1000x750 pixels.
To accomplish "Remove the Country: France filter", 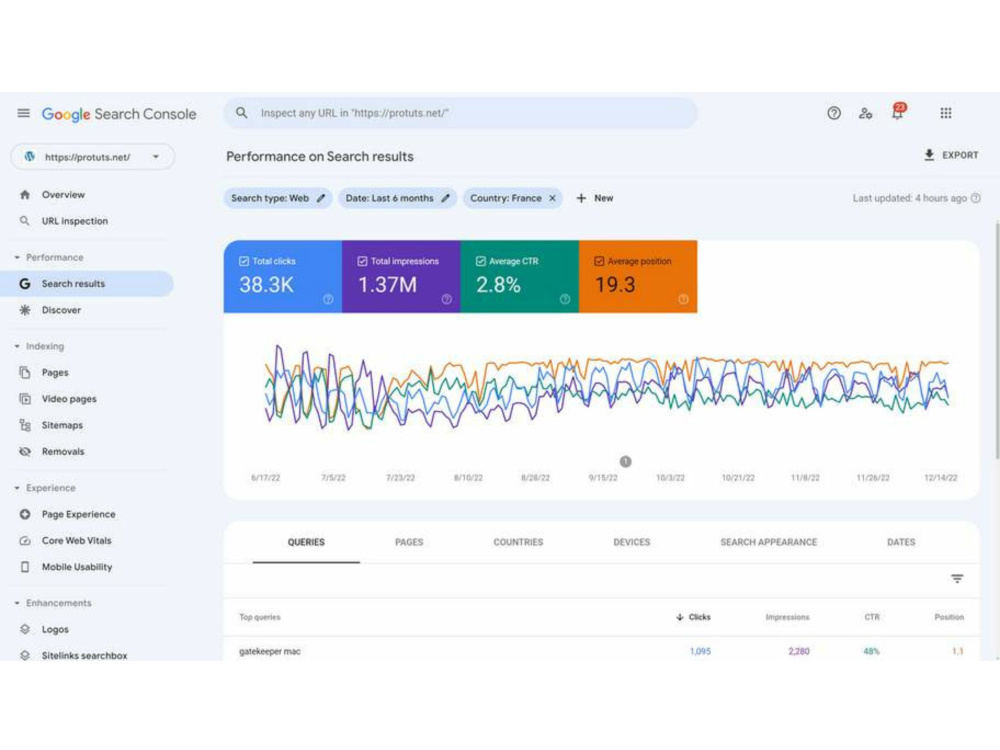I will (552, 198).
